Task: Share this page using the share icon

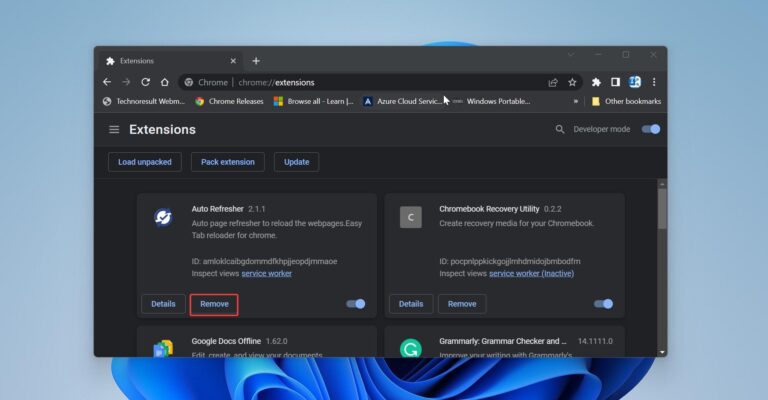Action: click(553, 82)
